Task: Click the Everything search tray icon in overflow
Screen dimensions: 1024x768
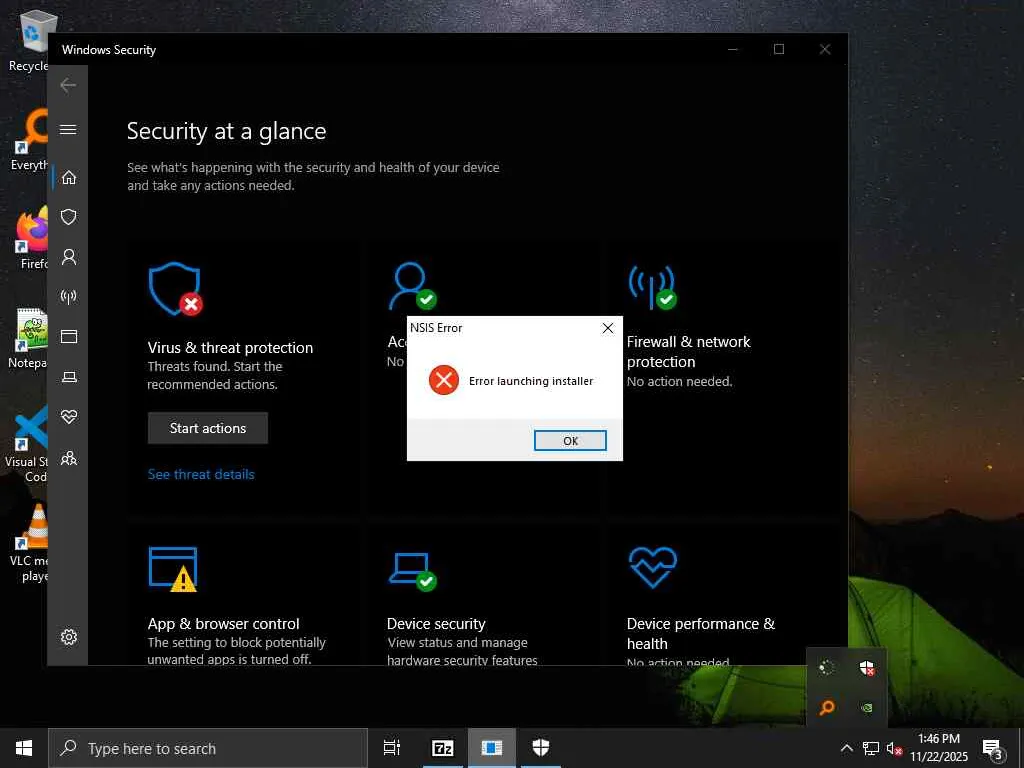Action: pos(827,707)
